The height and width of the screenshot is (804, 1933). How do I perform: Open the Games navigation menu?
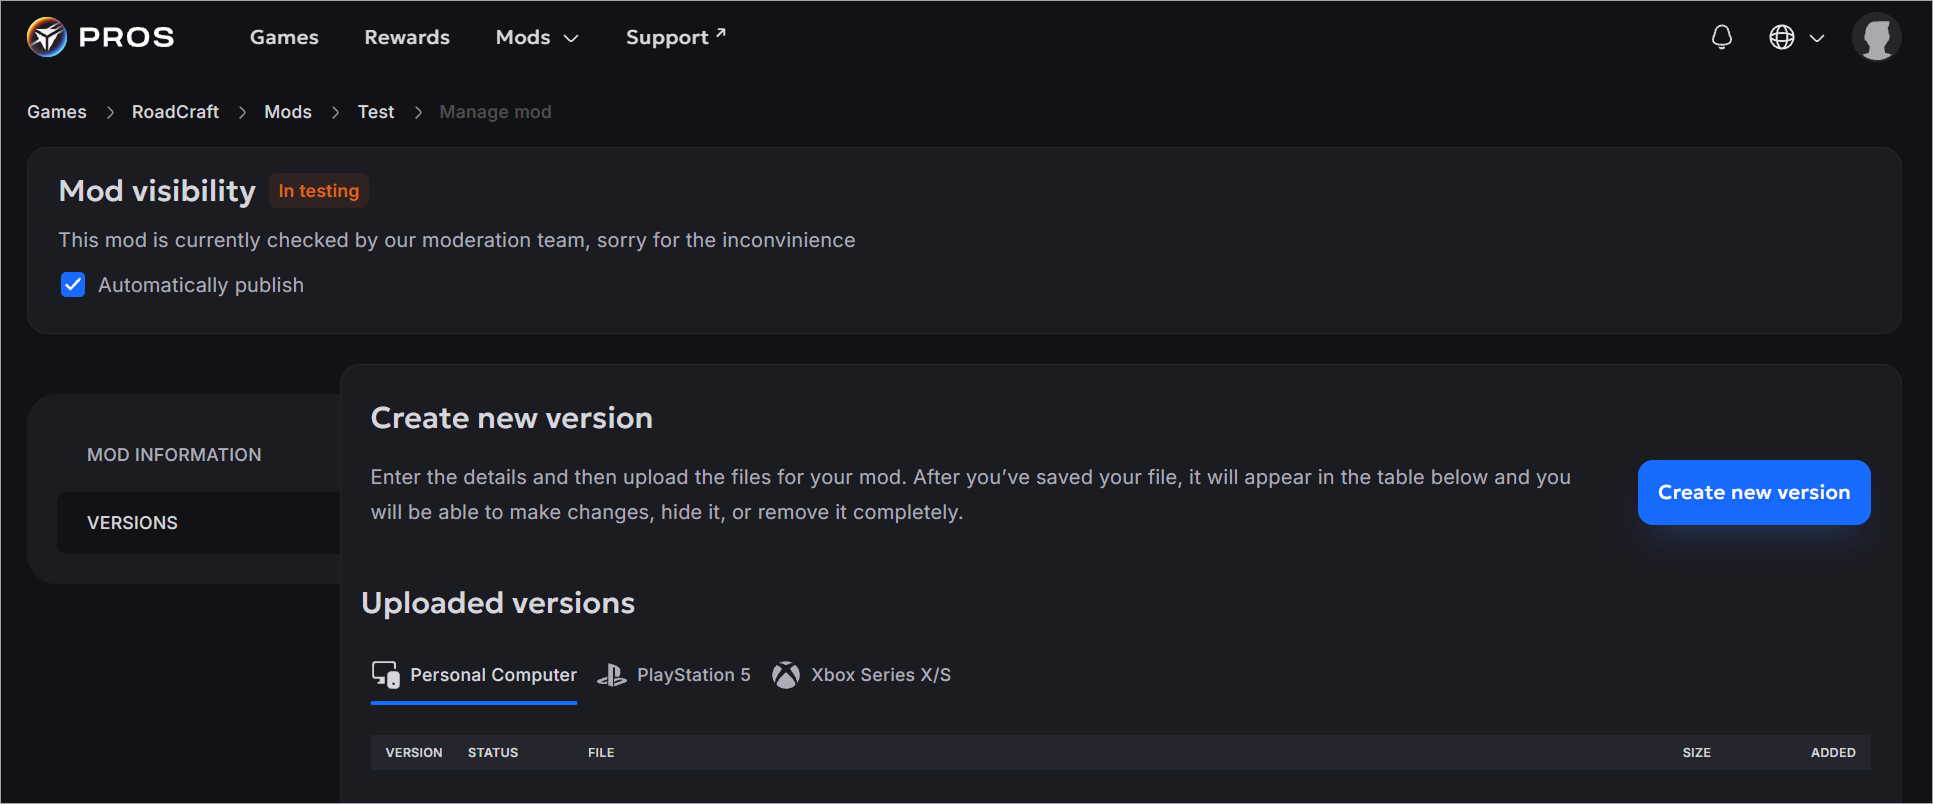pos(284,37)
